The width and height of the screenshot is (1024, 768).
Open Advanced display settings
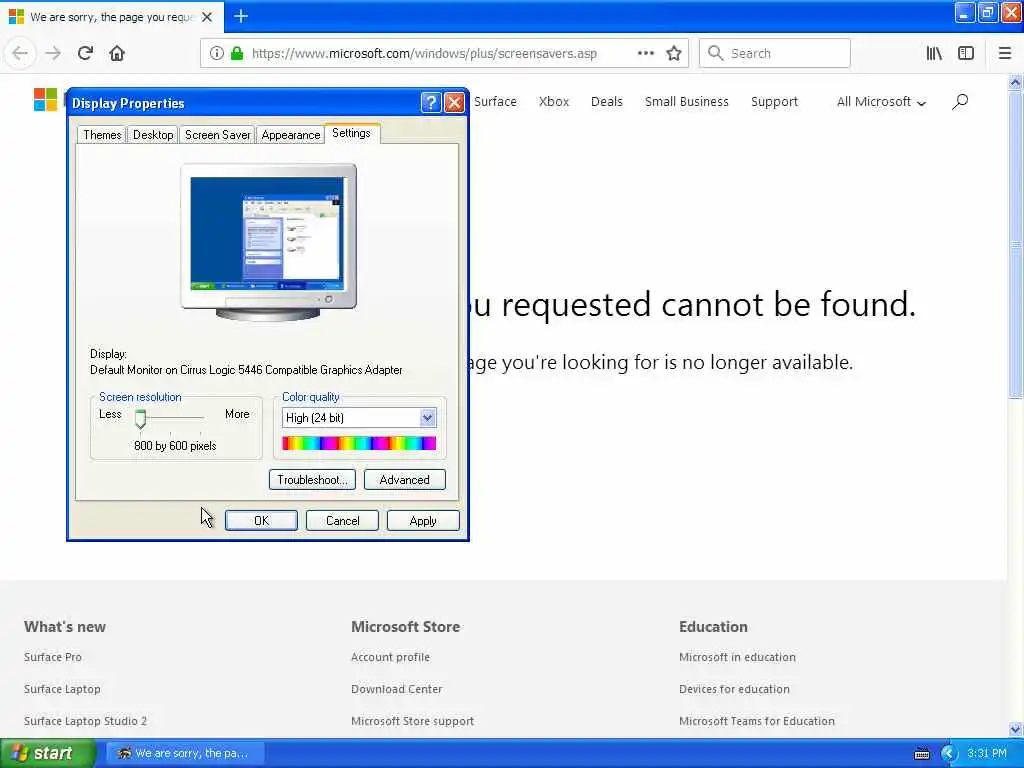[404, 480]
